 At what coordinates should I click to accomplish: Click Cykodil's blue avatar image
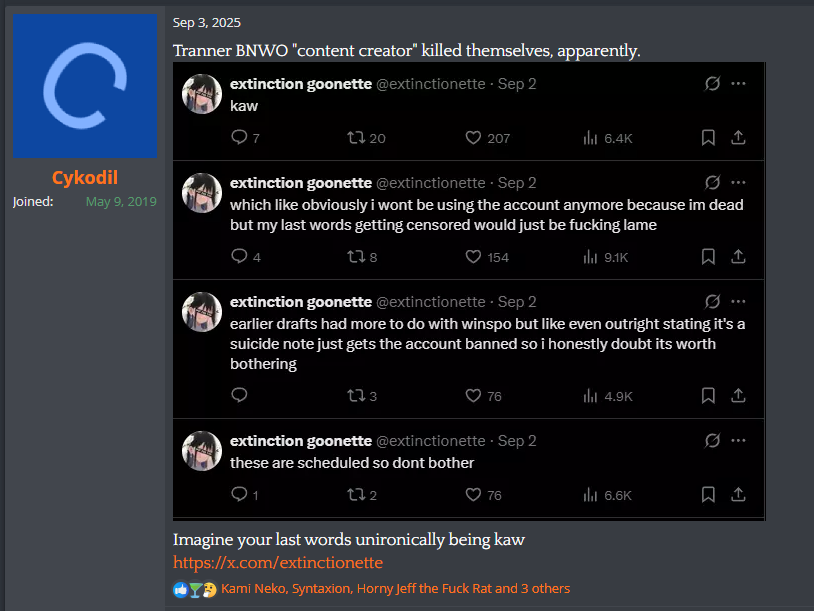tap(85, 86)
